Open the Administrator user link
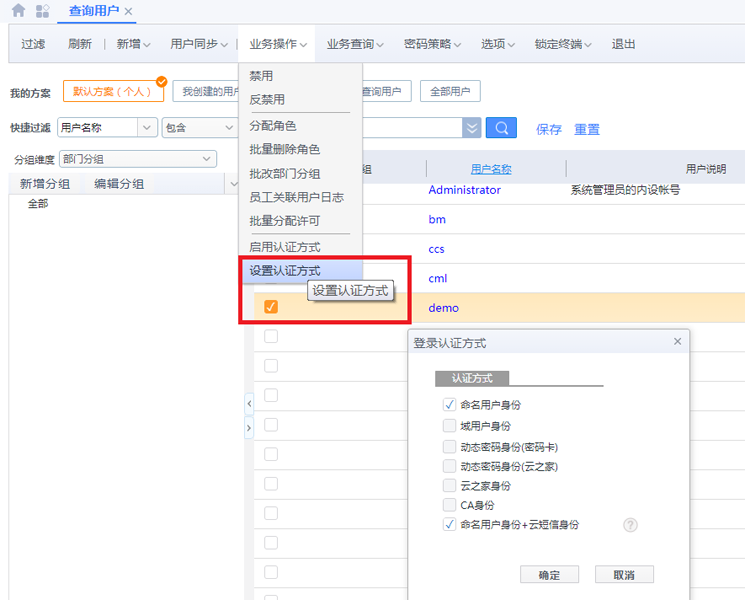 [464, 190]
